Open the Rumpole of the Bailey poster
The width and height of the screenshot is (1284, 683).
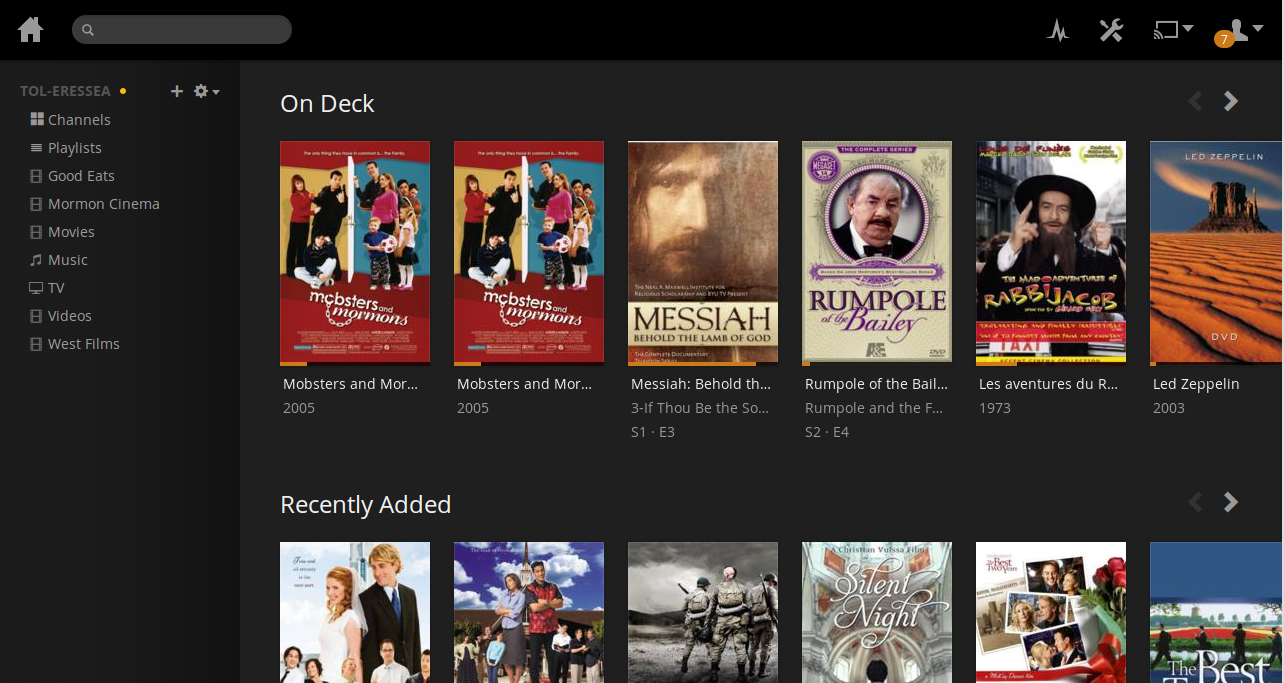[877, 252]
